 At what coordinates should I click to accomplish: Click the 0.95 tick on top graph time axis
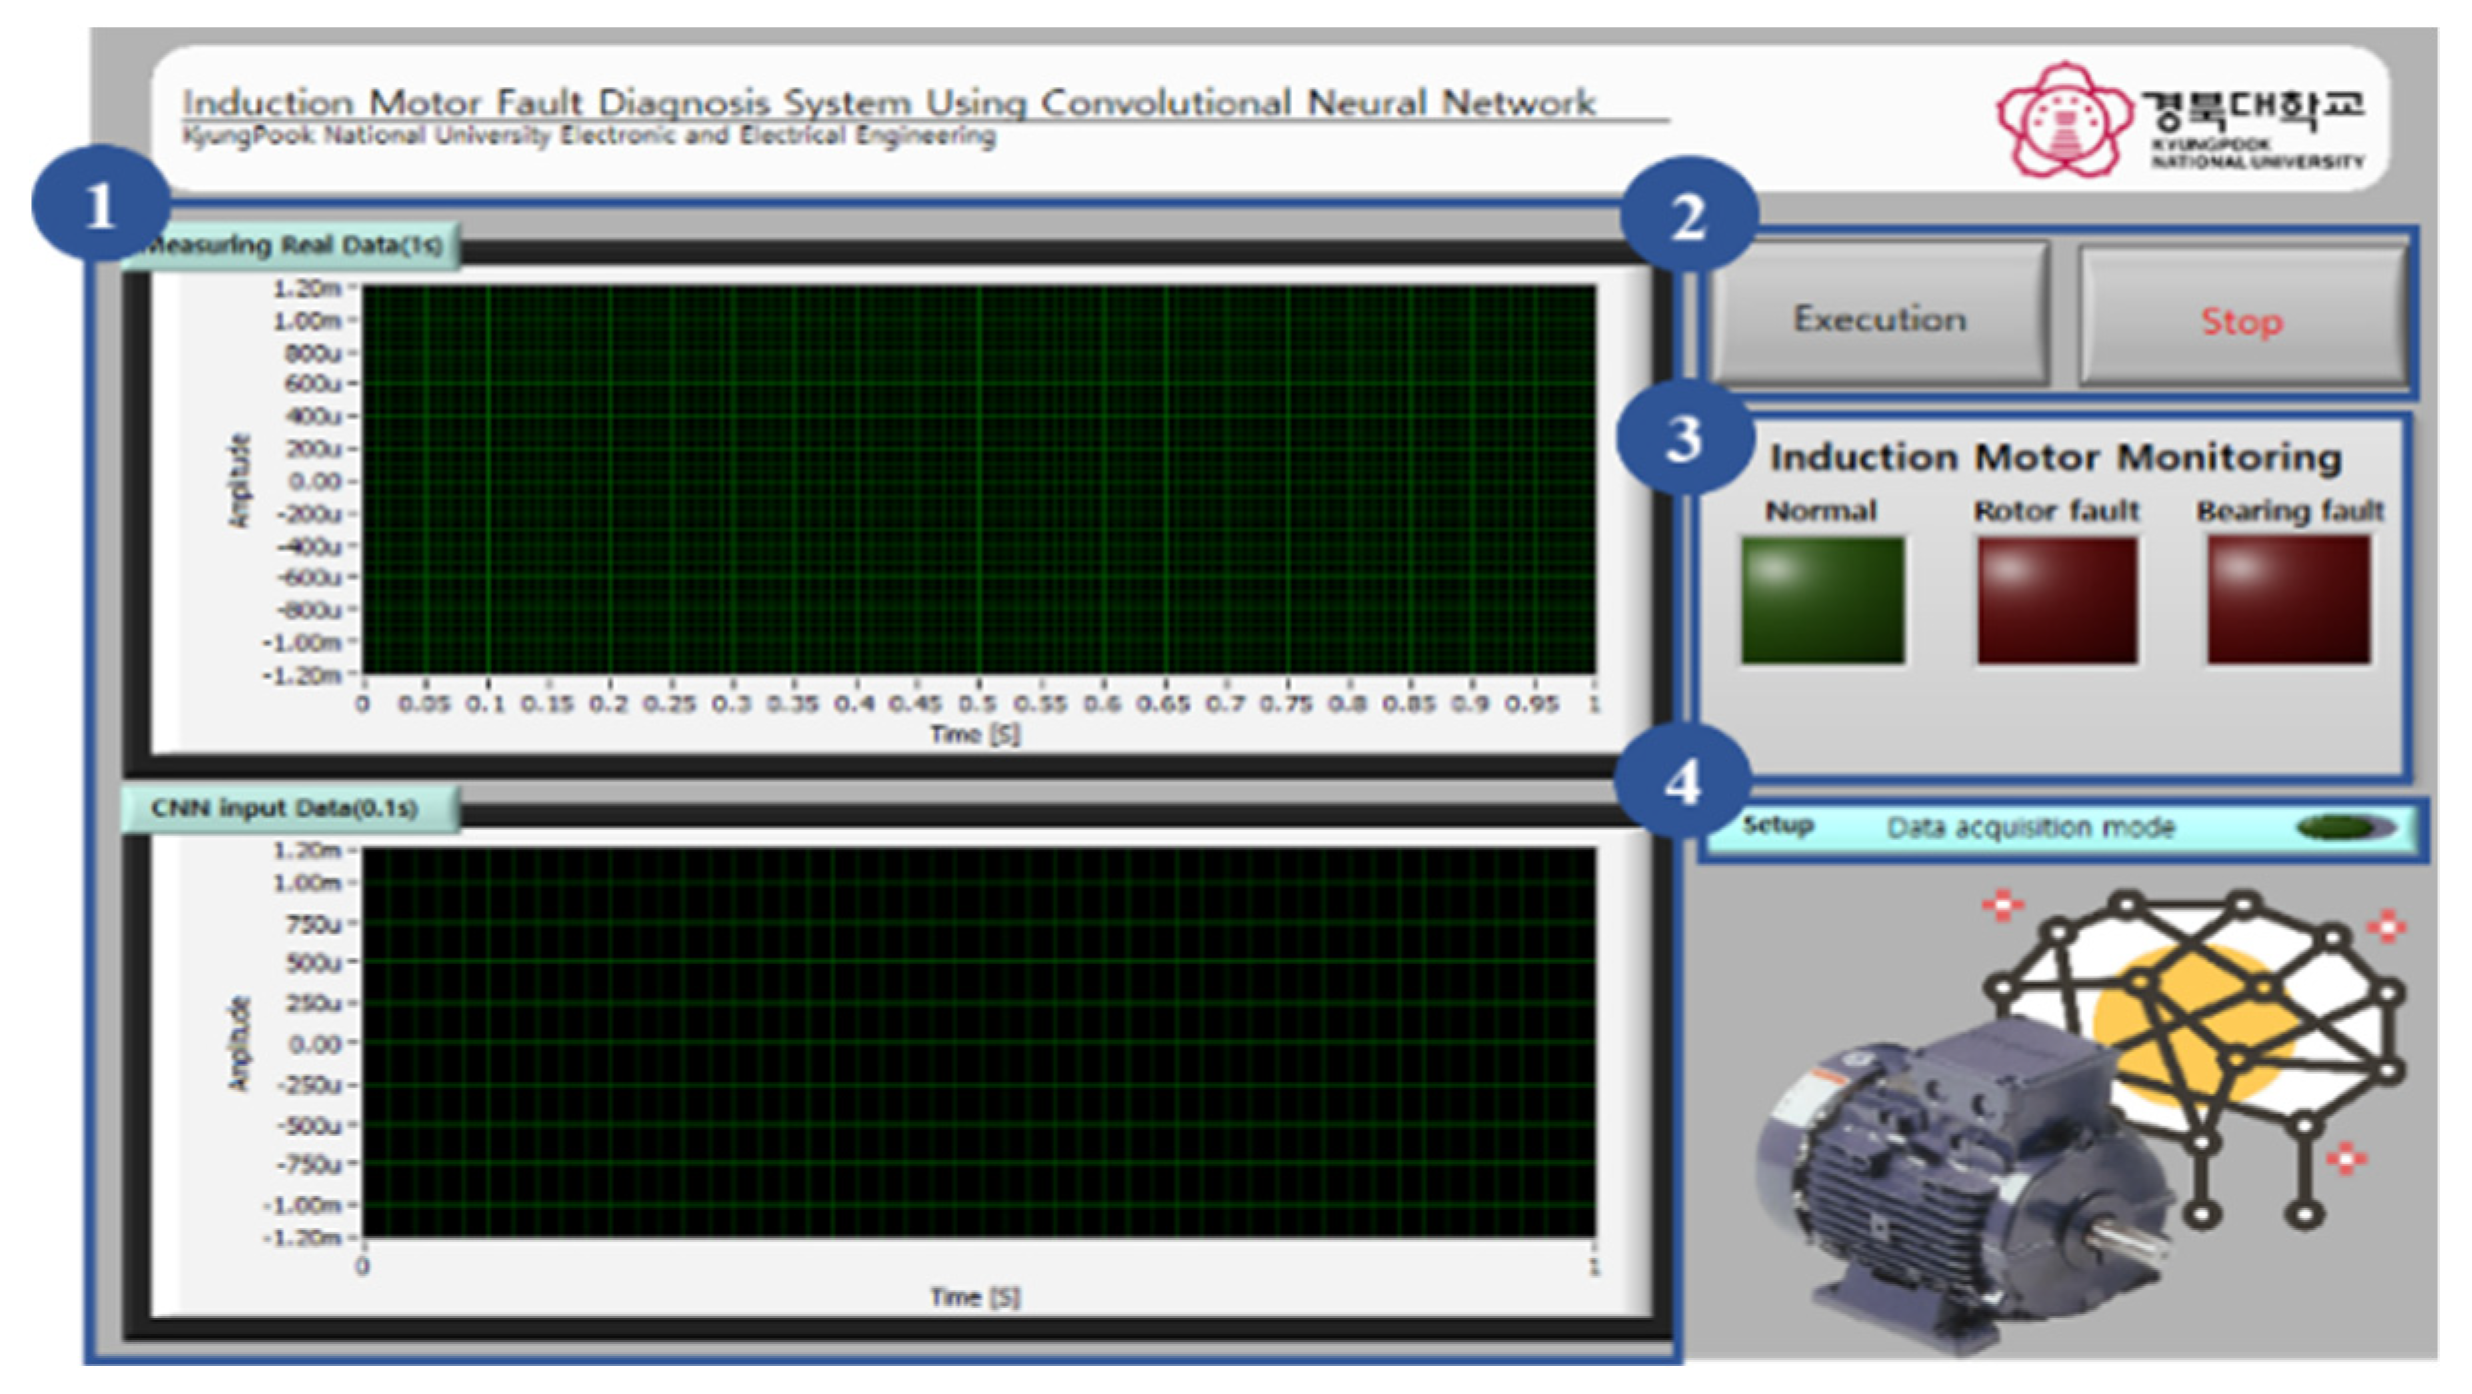coord(1532,704)
